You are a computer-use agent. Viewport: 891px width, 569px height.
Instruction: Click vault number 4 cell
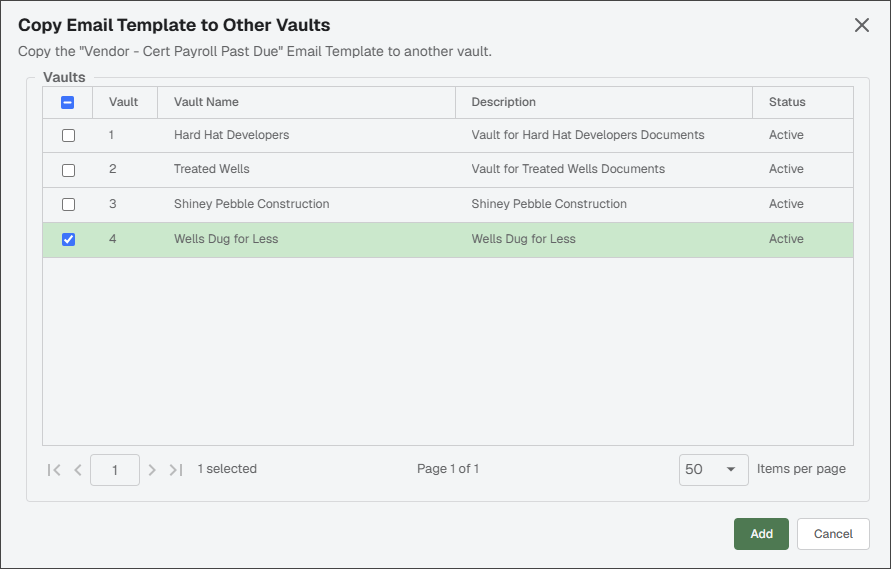tap(124, 239)
